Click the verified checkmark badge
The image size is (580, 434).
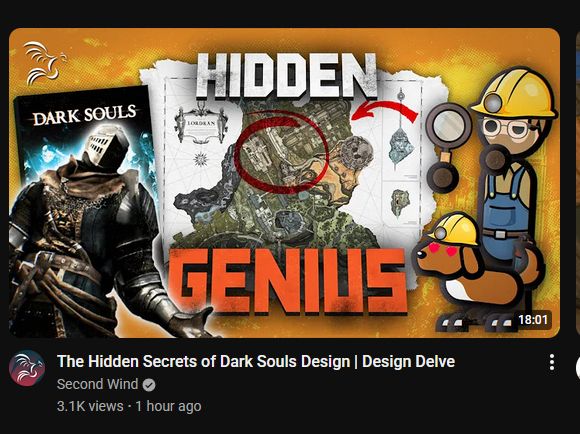(x=149, y=385)
